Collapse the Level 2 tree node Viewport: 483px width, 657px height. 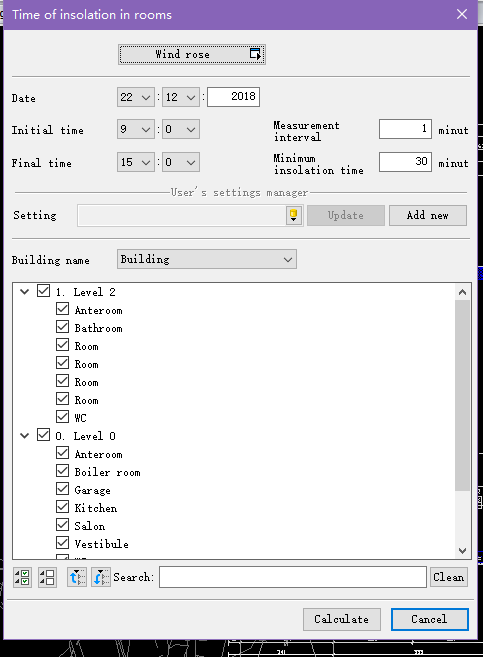(x=25, y=292)
